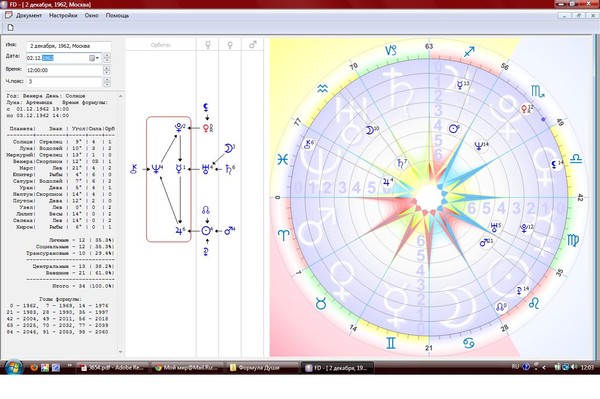Click the Aries sign on the chart wheel
The image size is (600, 399).
[x=284, y=235]
